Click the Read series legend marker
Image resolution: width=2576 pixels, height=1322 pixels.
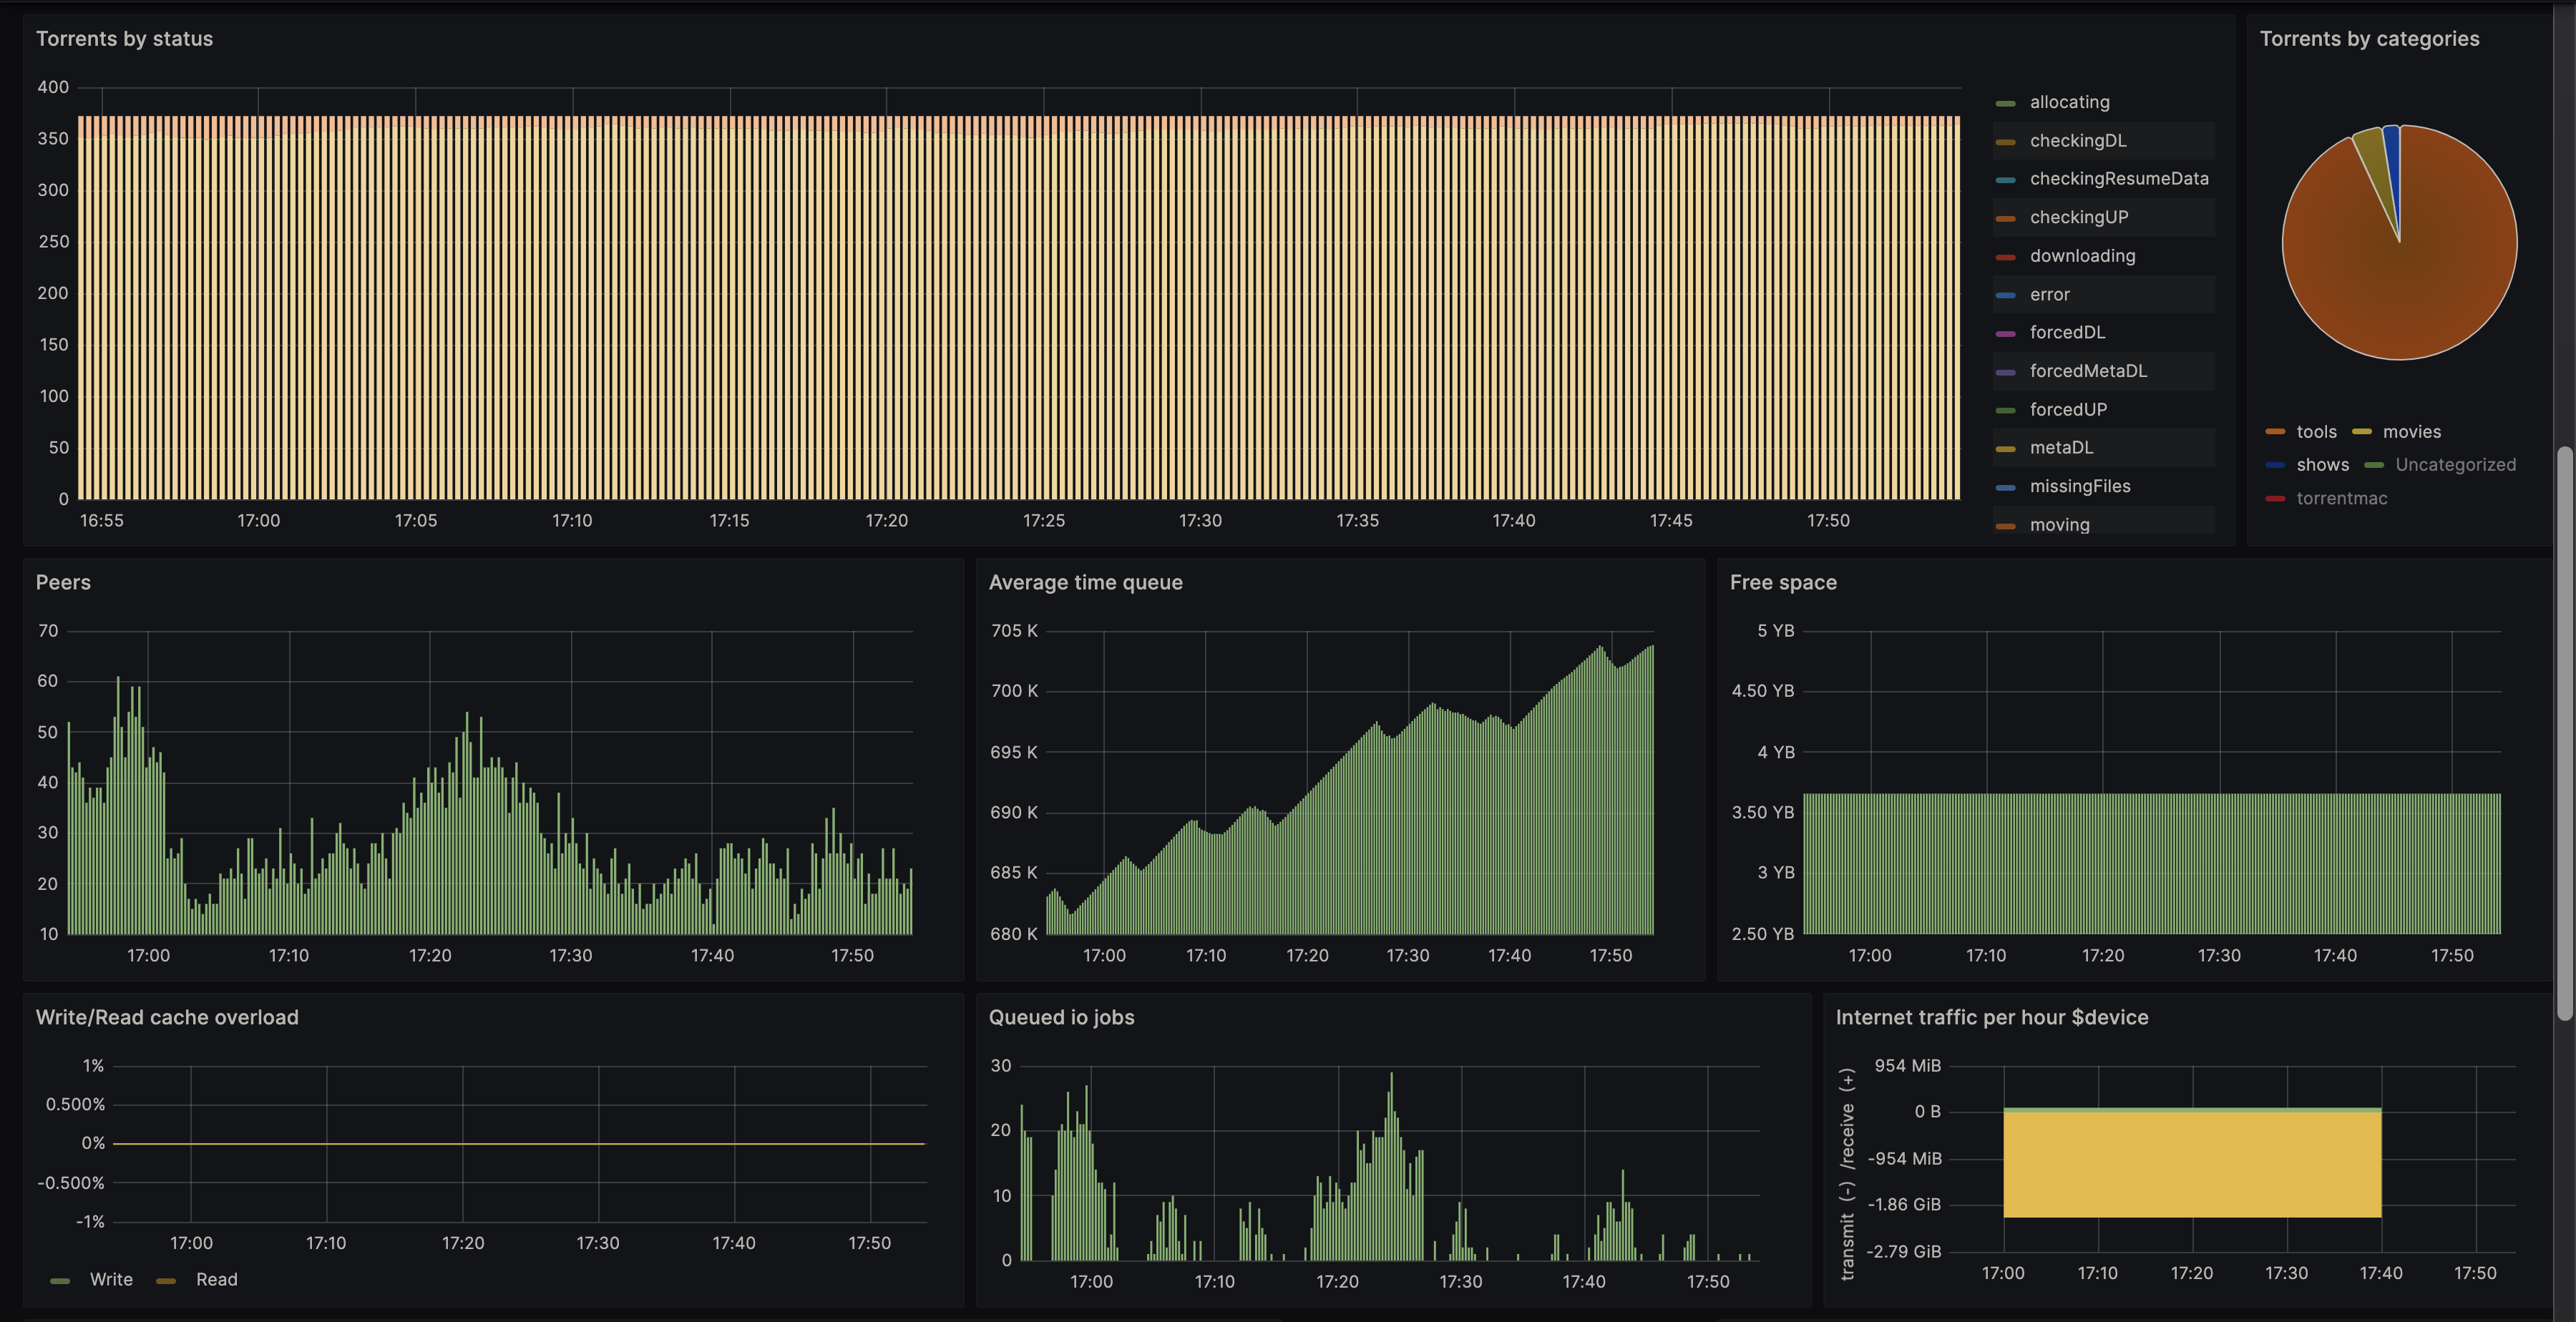click(166, 1280)
